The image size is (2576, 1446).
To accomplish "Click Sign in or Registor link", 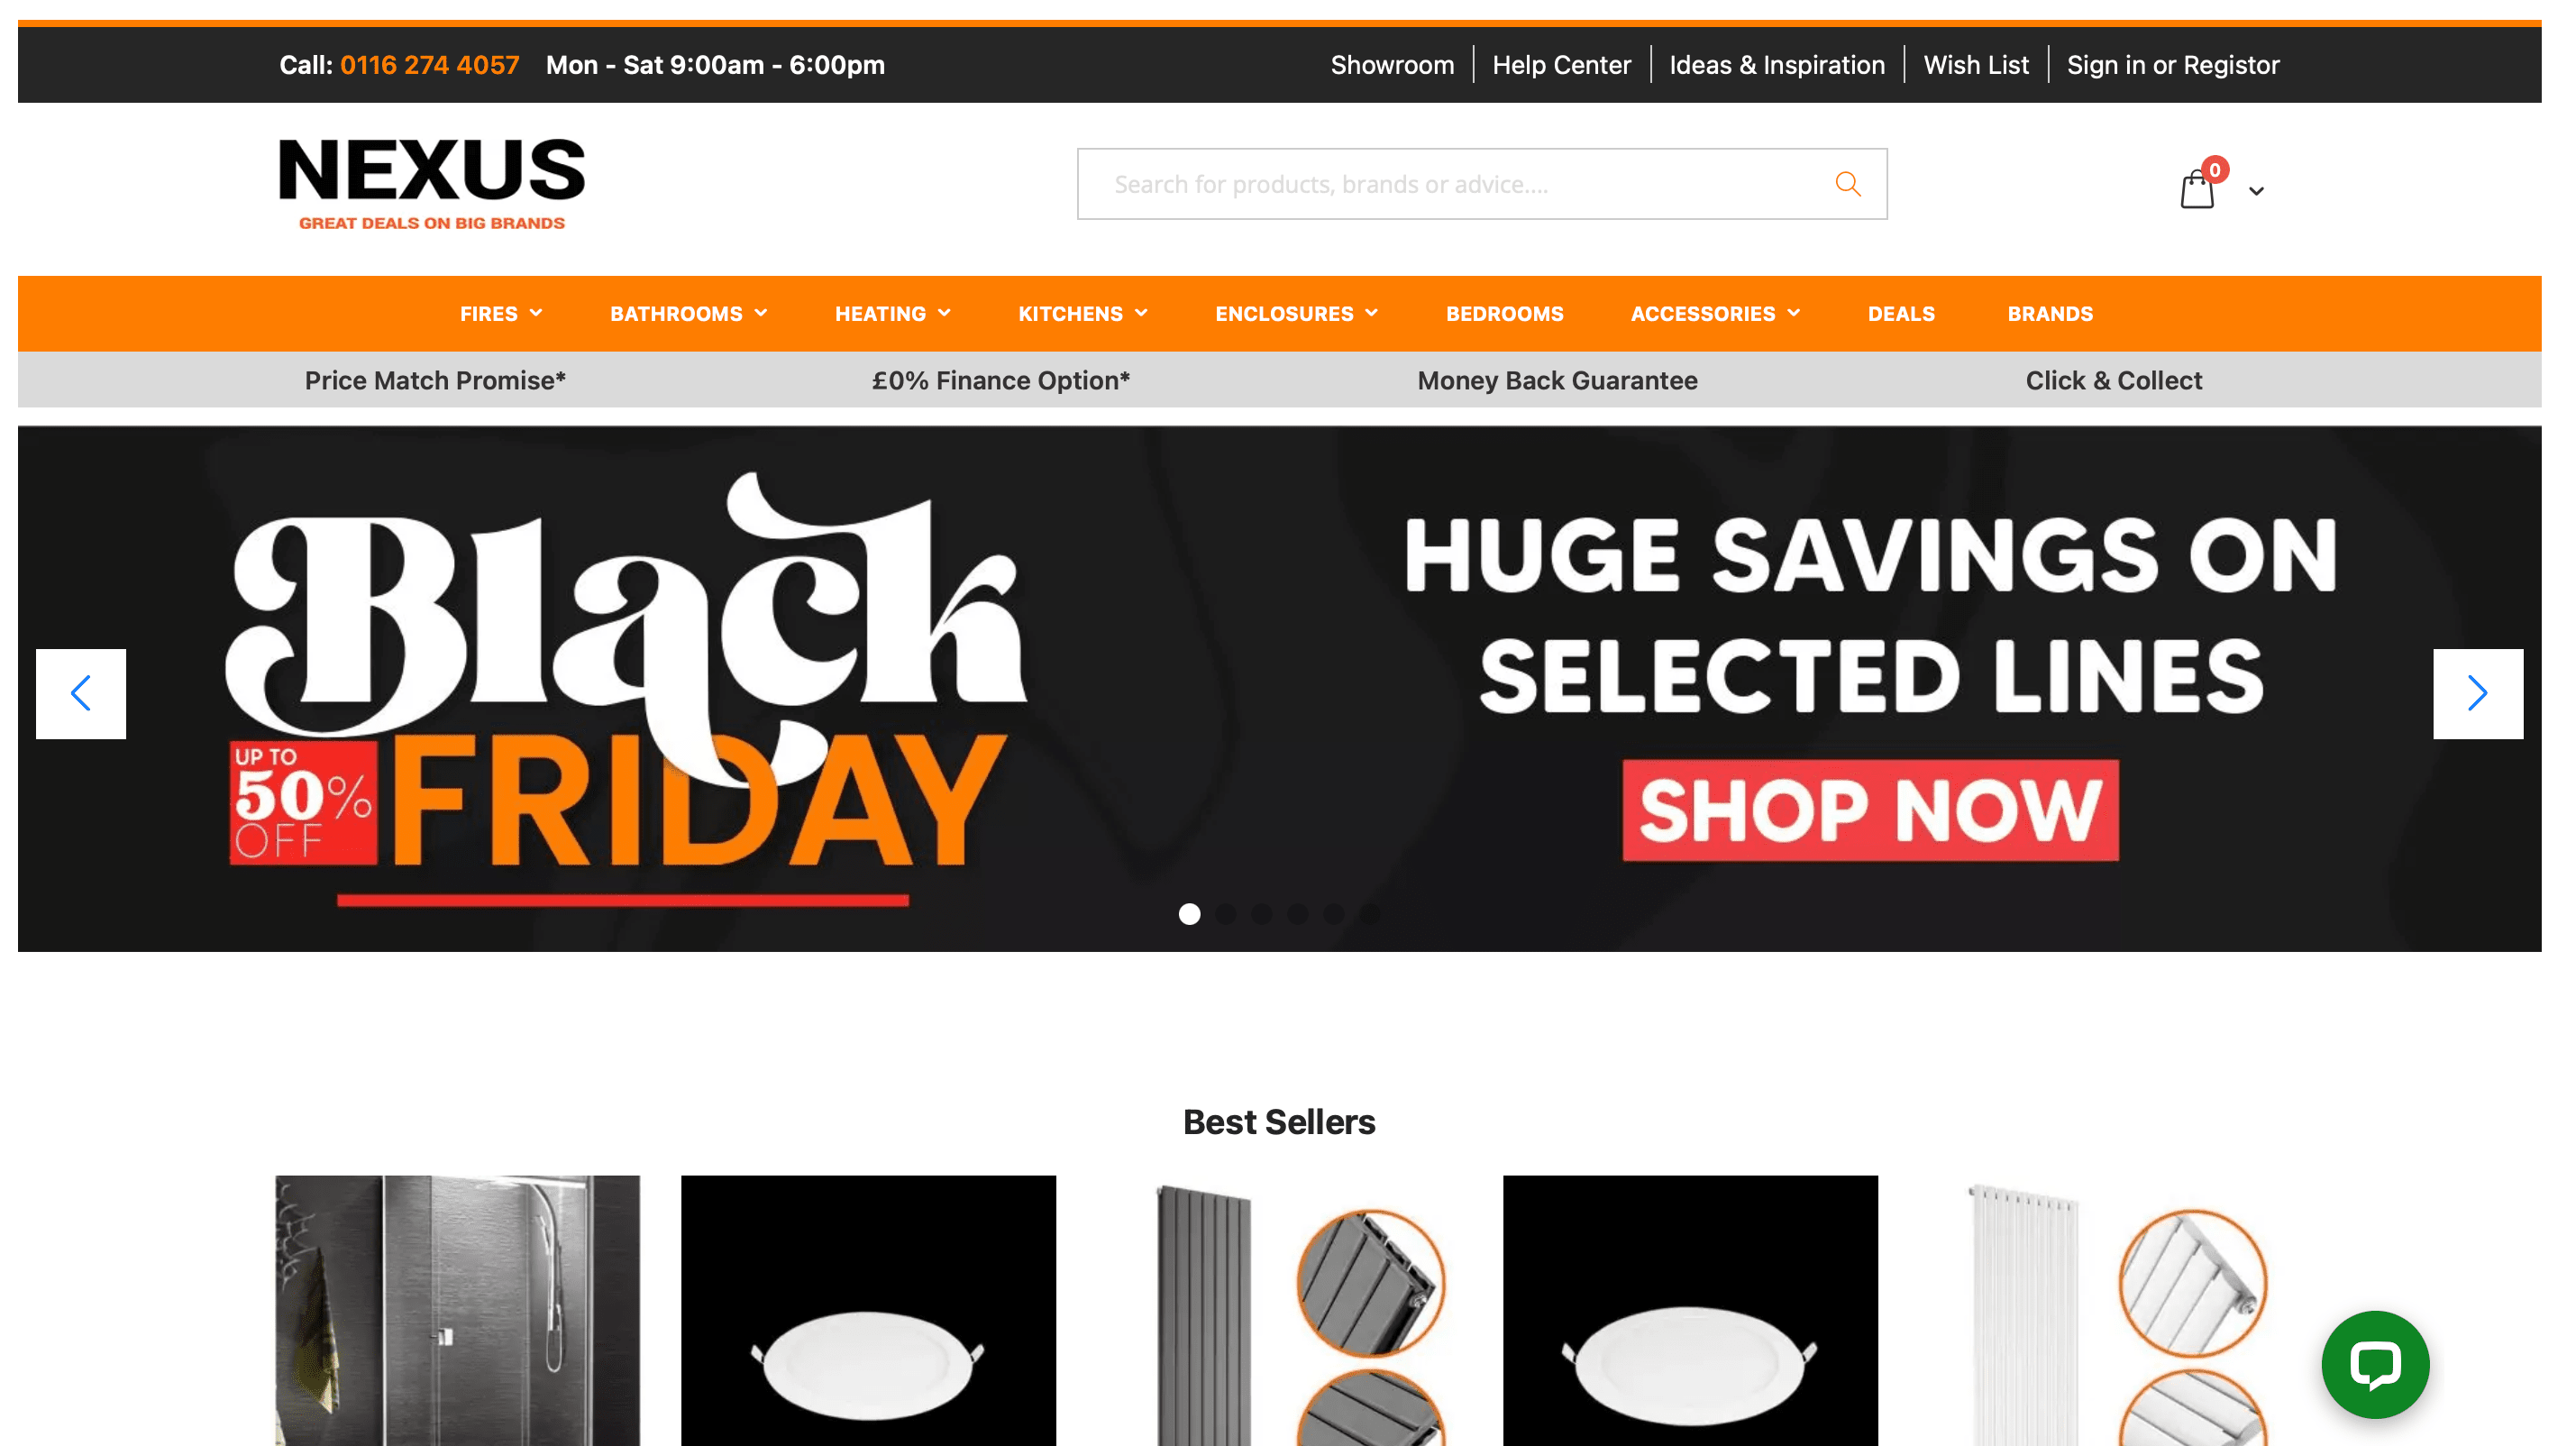I will tap(2172, 65).
